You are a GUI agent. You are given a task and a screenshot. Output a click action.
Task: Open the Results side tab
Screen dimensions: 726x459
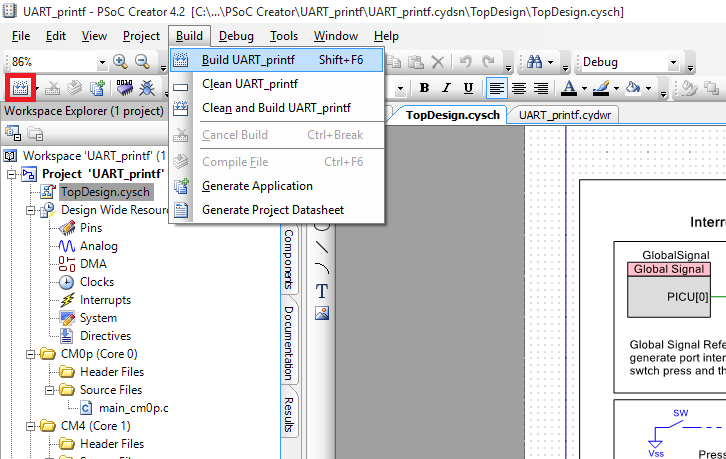click(x=288, y=415)
